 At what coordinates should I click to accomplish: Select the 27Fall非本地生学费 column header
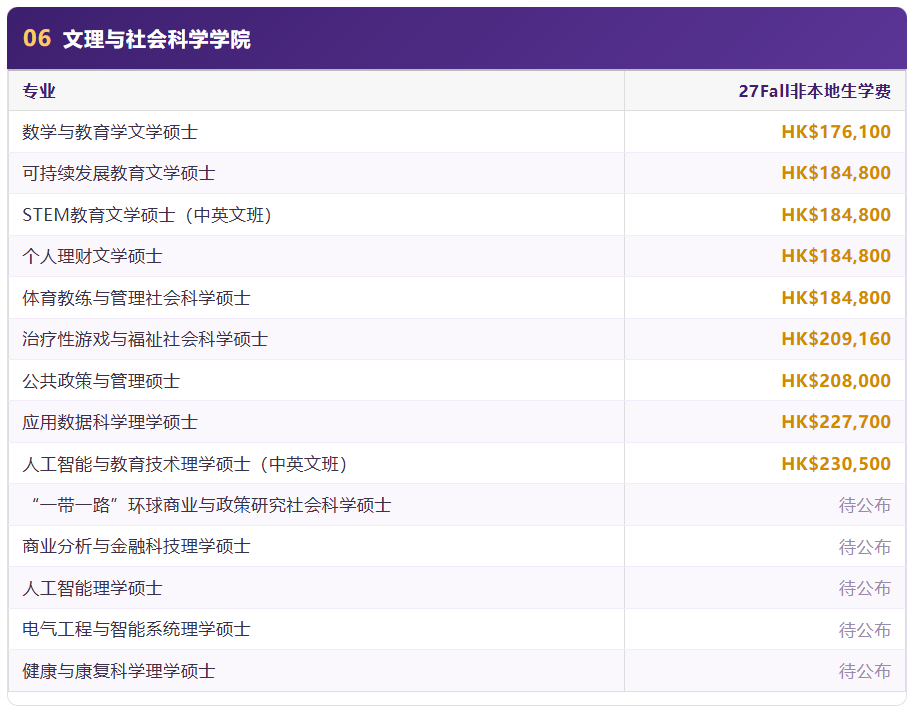pos(814,91)
